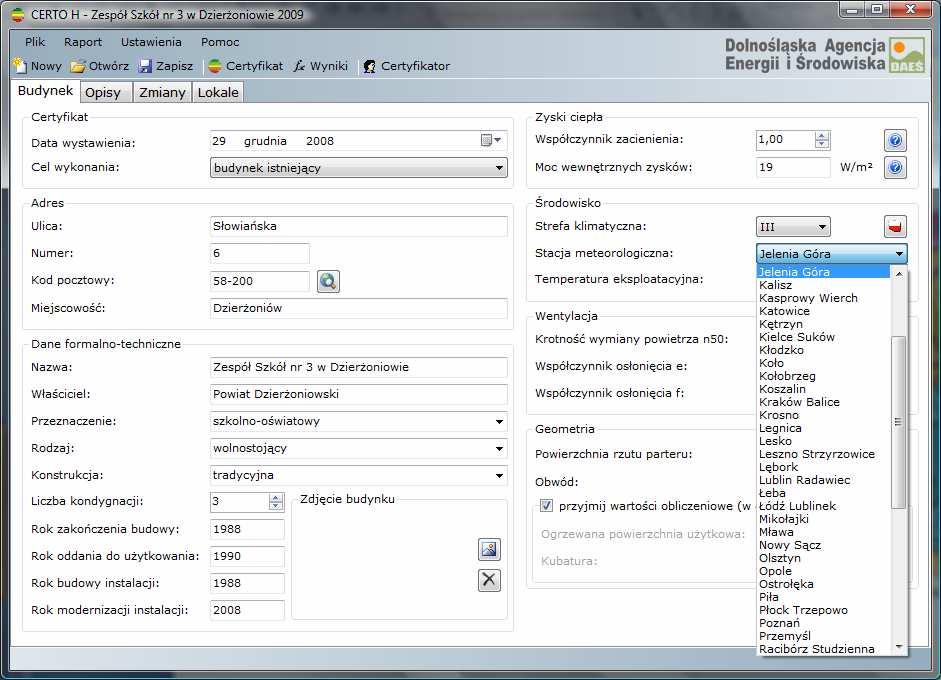The width and height of the screenshot is (941, 680).
Task: Open help for Moc wewnętrznych zysków
Action: (895, 167)
